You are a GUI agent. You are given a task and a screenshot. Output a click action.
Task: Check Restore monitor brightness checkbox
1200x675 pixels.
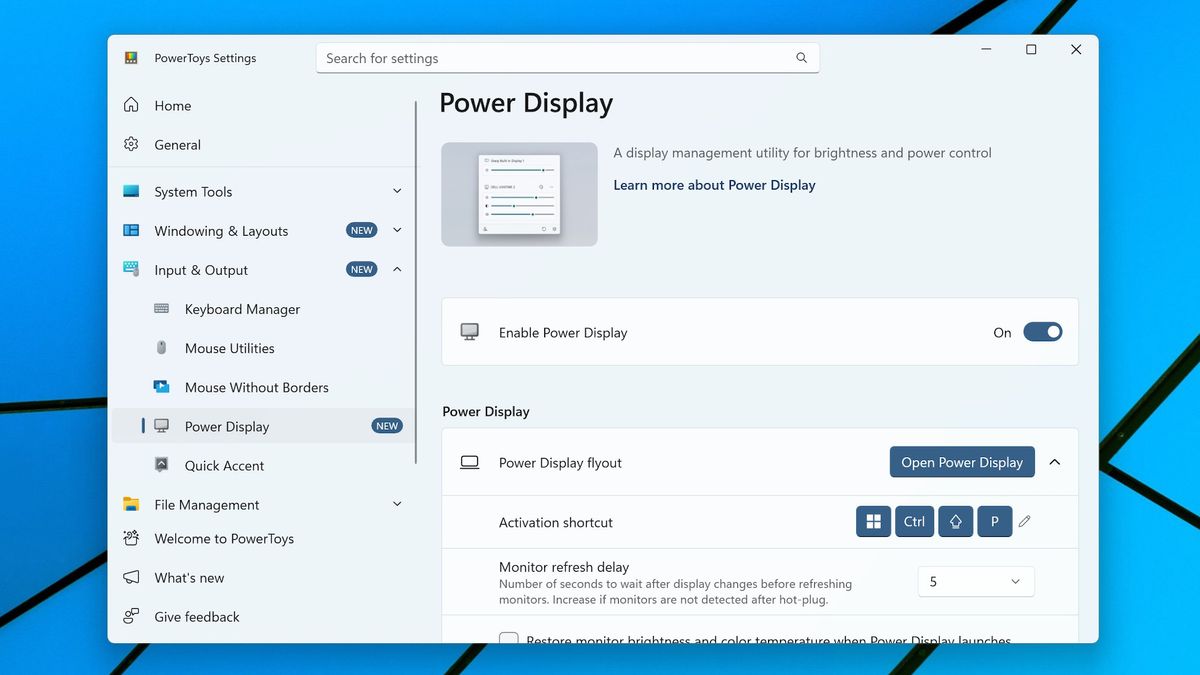click(509, 639)
